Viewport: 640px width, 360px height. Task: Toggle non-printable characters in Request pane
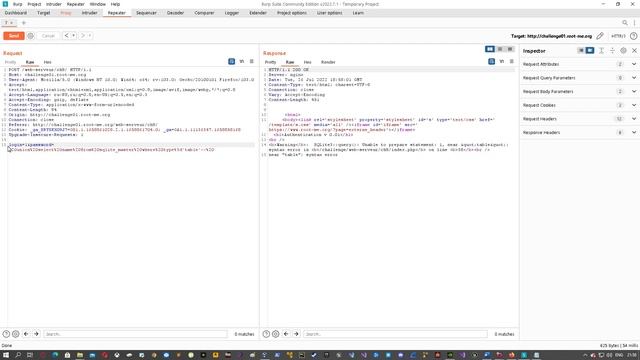[242, 61]
